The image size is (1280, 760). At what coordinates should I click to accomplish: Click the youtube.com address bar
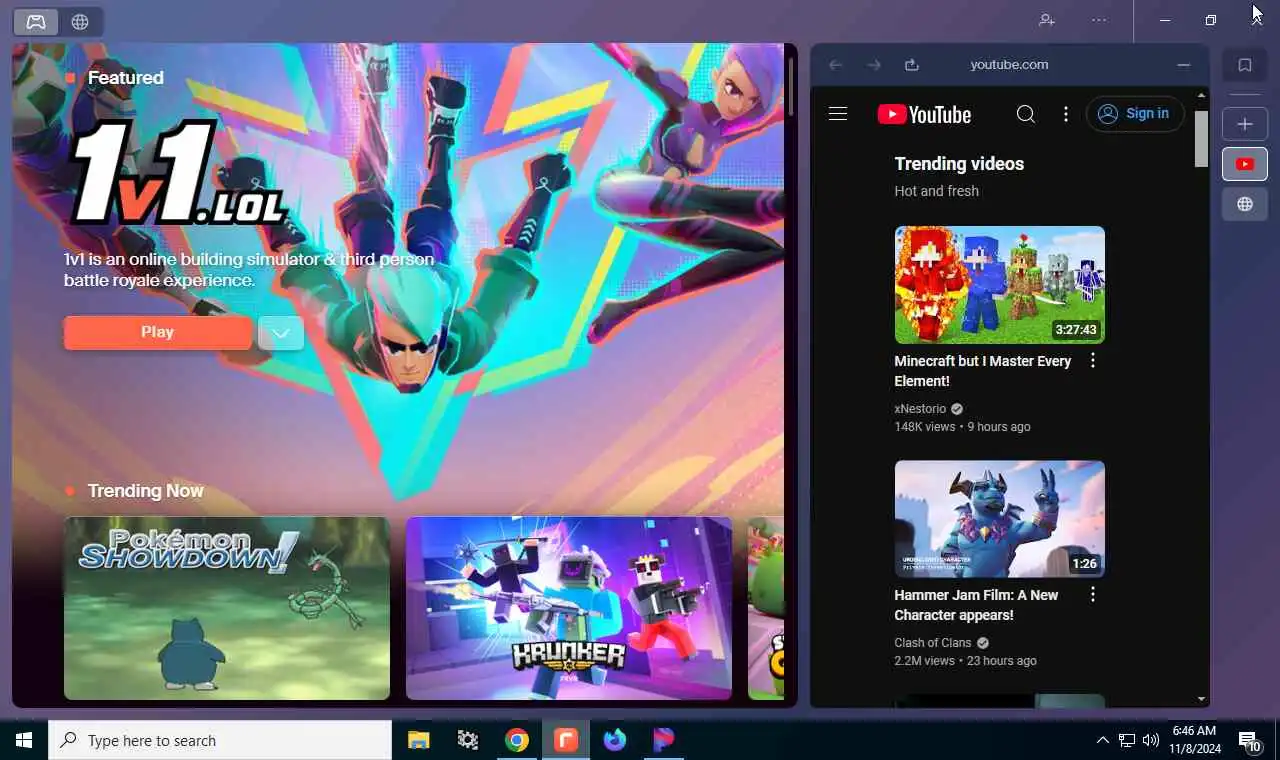point(1009,65)
